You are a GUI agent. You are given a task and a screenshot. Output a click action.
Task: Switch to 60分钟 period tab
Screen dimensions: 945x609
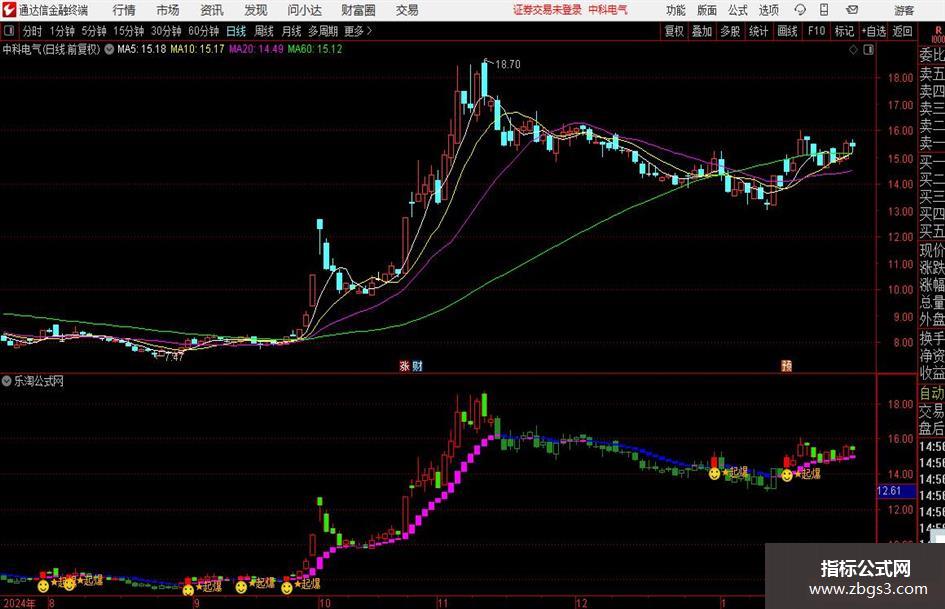[204, 31]
